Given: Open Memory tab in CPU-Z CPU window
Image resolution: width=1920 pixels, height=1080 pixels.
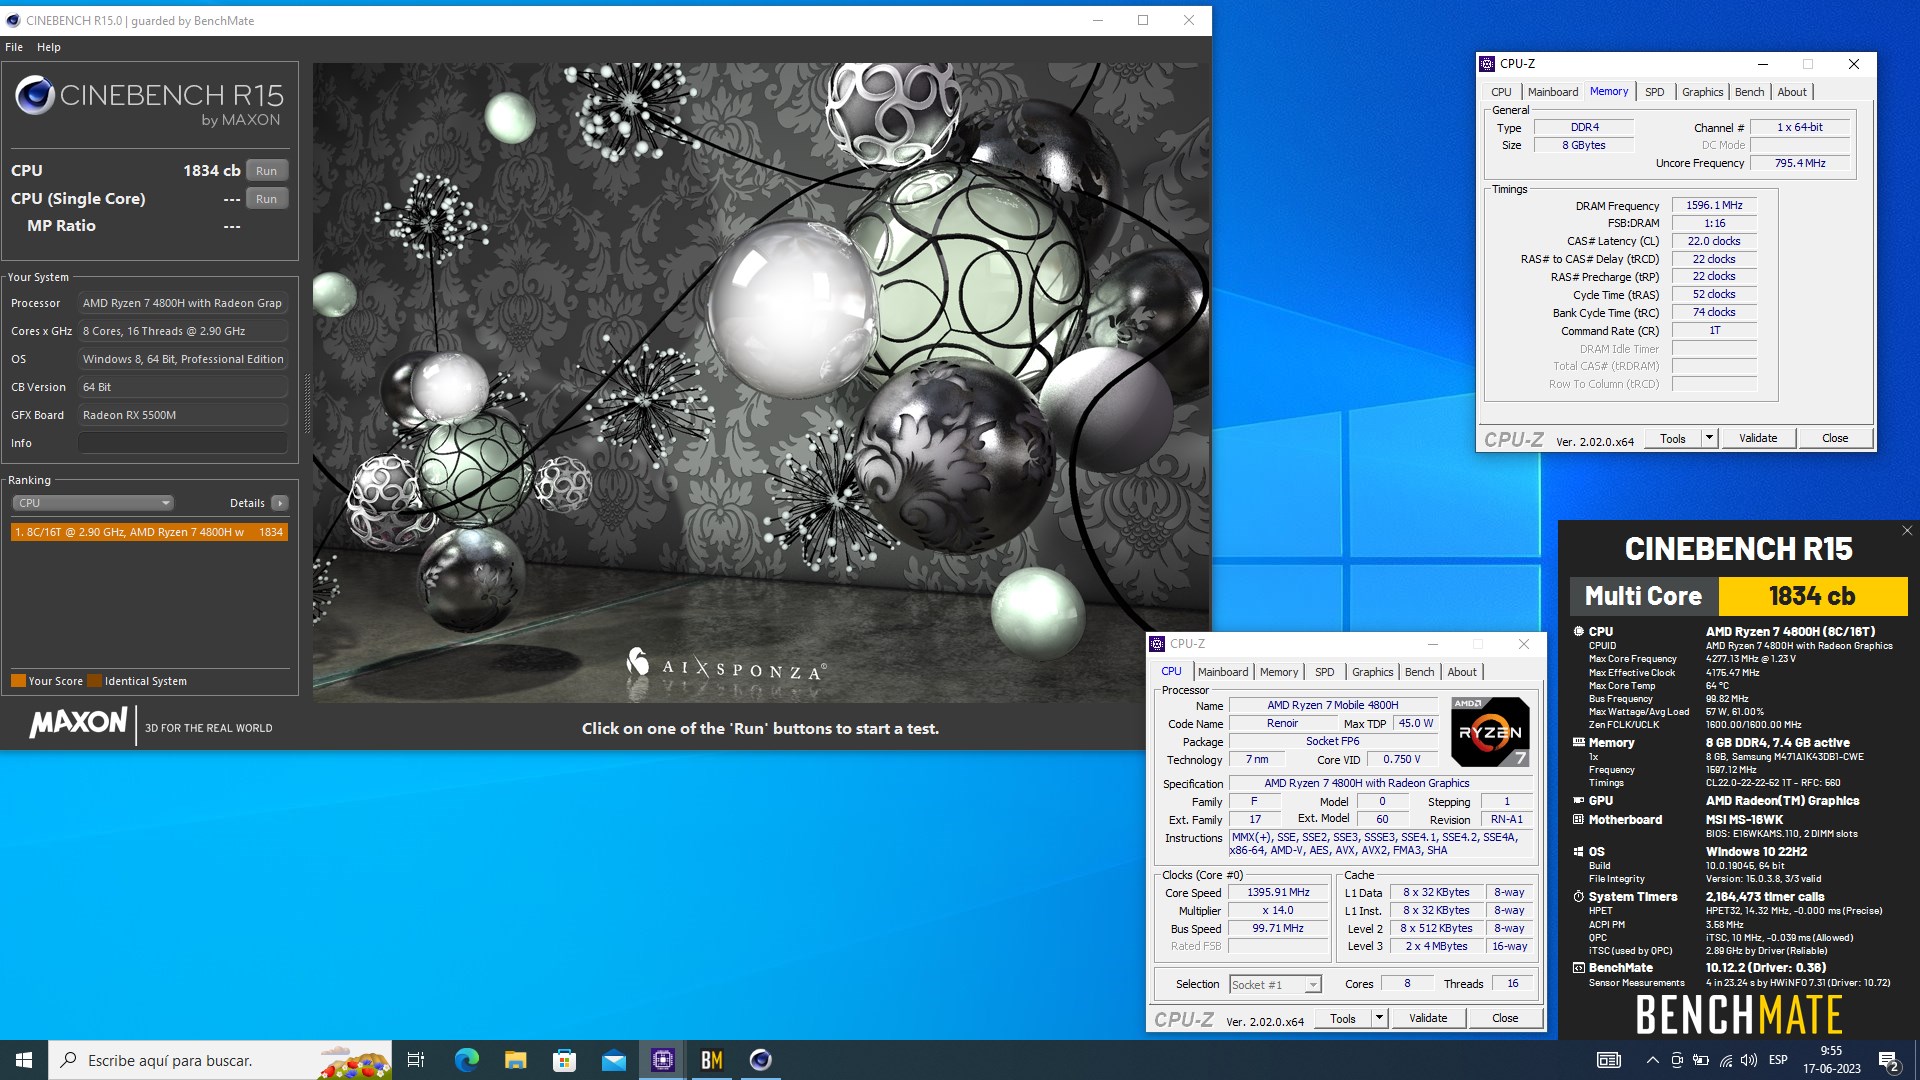Looking at the screenshot, I should 1279,672.
